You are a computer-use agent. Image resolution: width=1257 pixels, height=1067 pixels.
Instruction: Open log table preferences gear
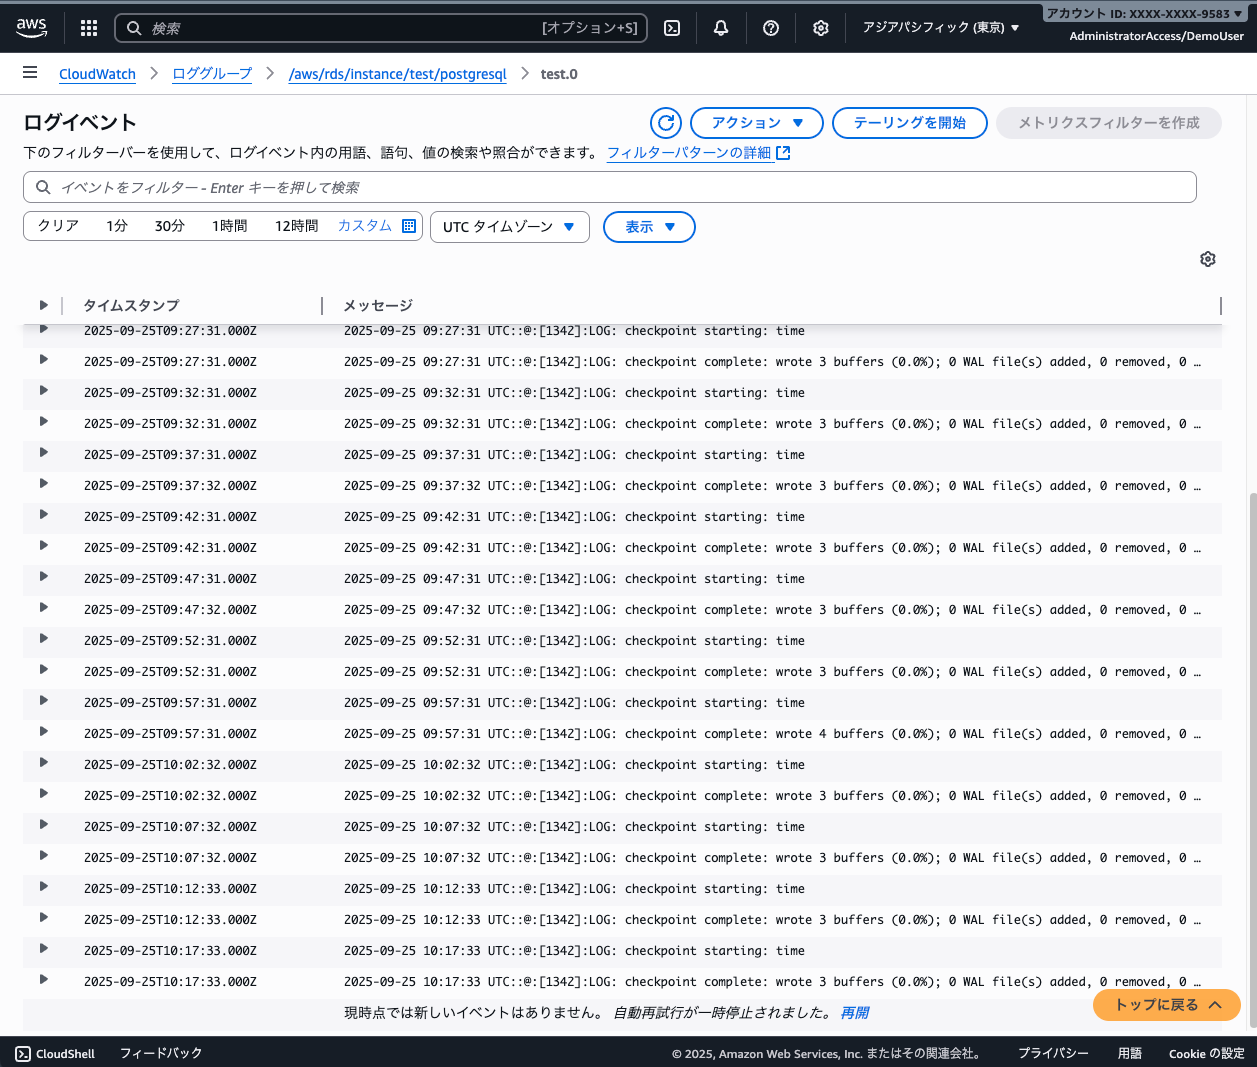pyautogui.click(x=1208, y=259)
